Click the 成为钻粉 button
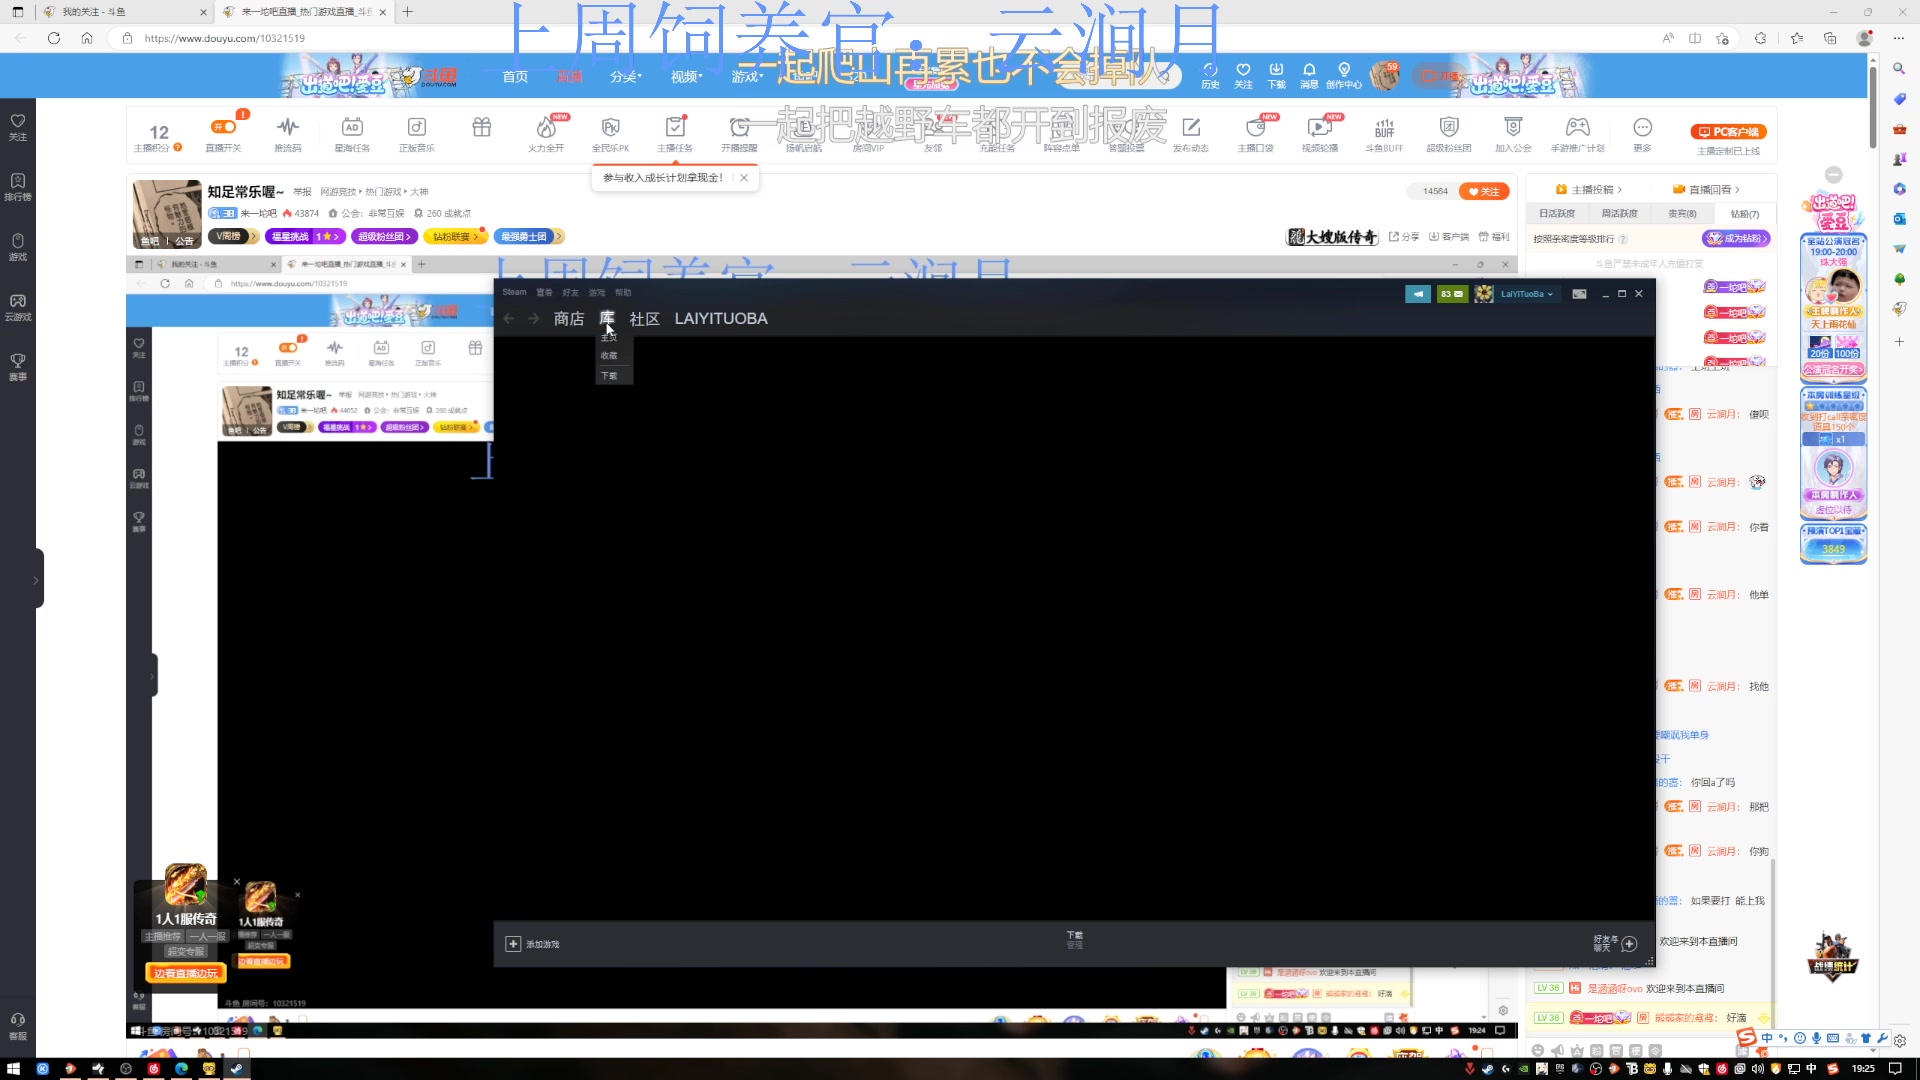 [x=1736, y=239]
